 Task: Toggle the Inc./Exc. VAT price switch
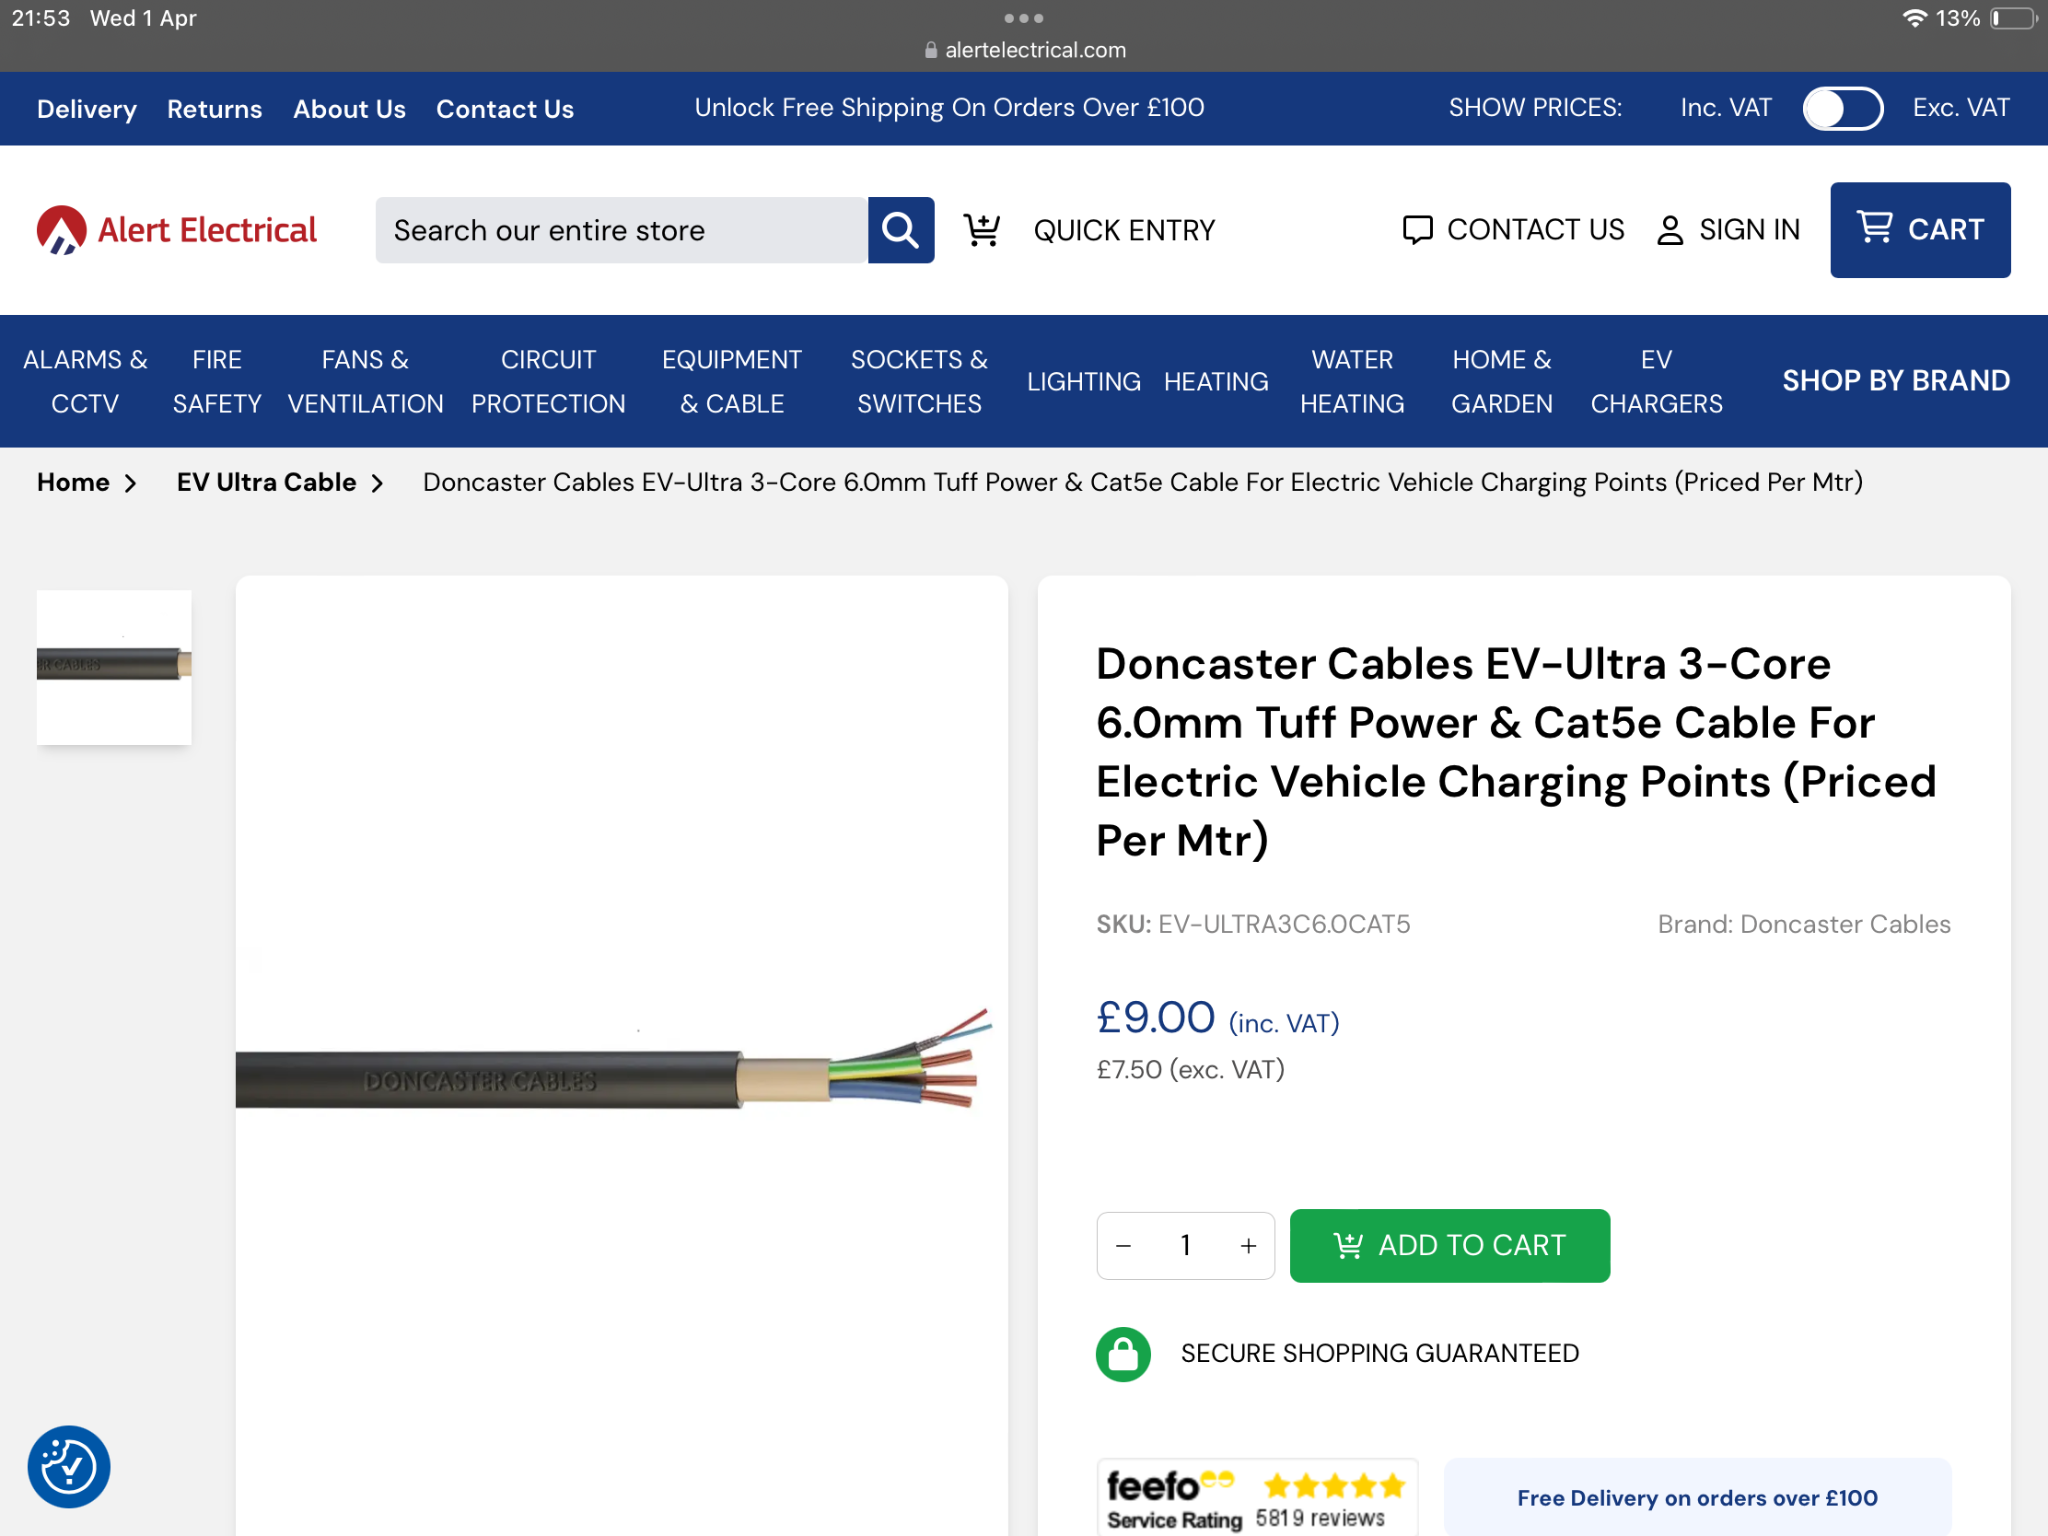(1842, 108)
